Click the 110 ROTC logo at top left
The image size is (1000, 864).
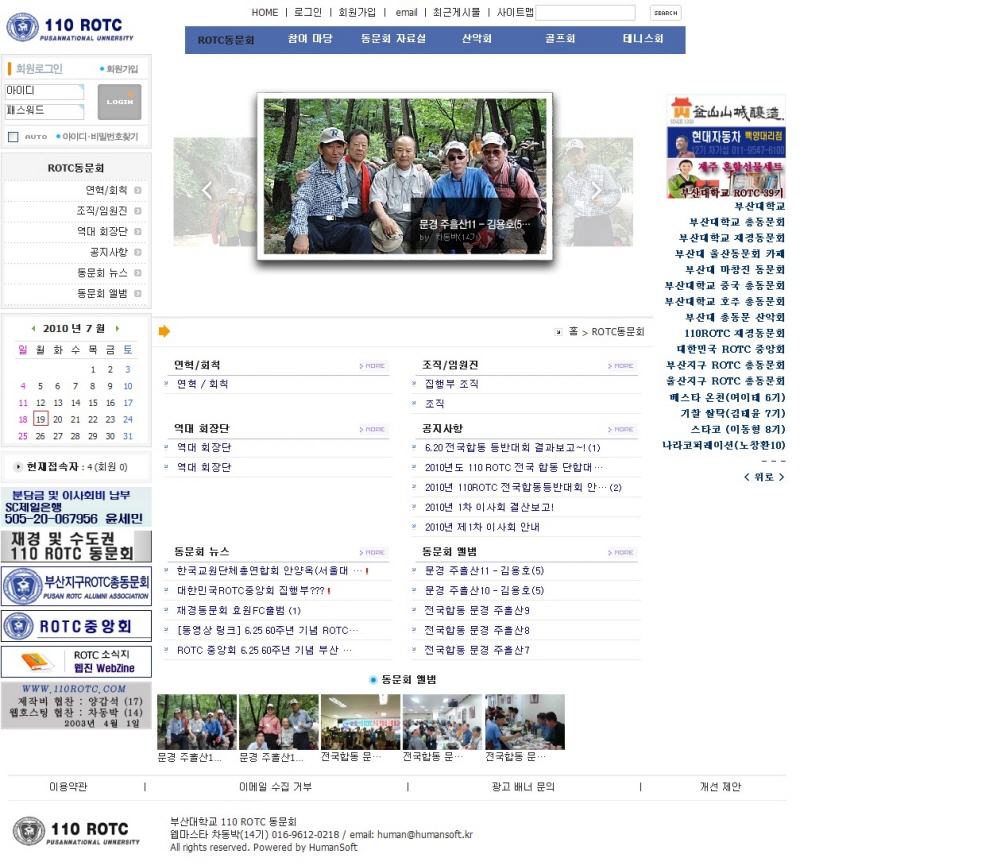70,27
